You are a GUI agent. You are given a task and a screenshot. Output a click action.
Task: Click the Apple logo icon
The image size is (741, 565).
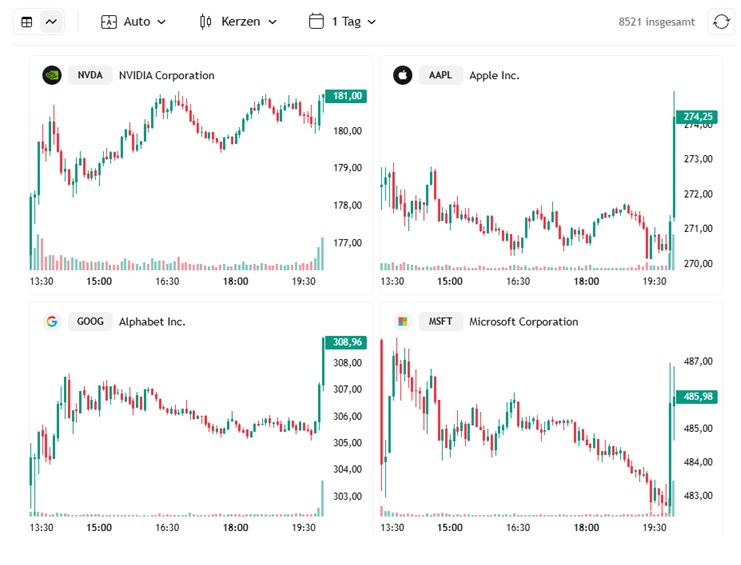coord(403,75)
